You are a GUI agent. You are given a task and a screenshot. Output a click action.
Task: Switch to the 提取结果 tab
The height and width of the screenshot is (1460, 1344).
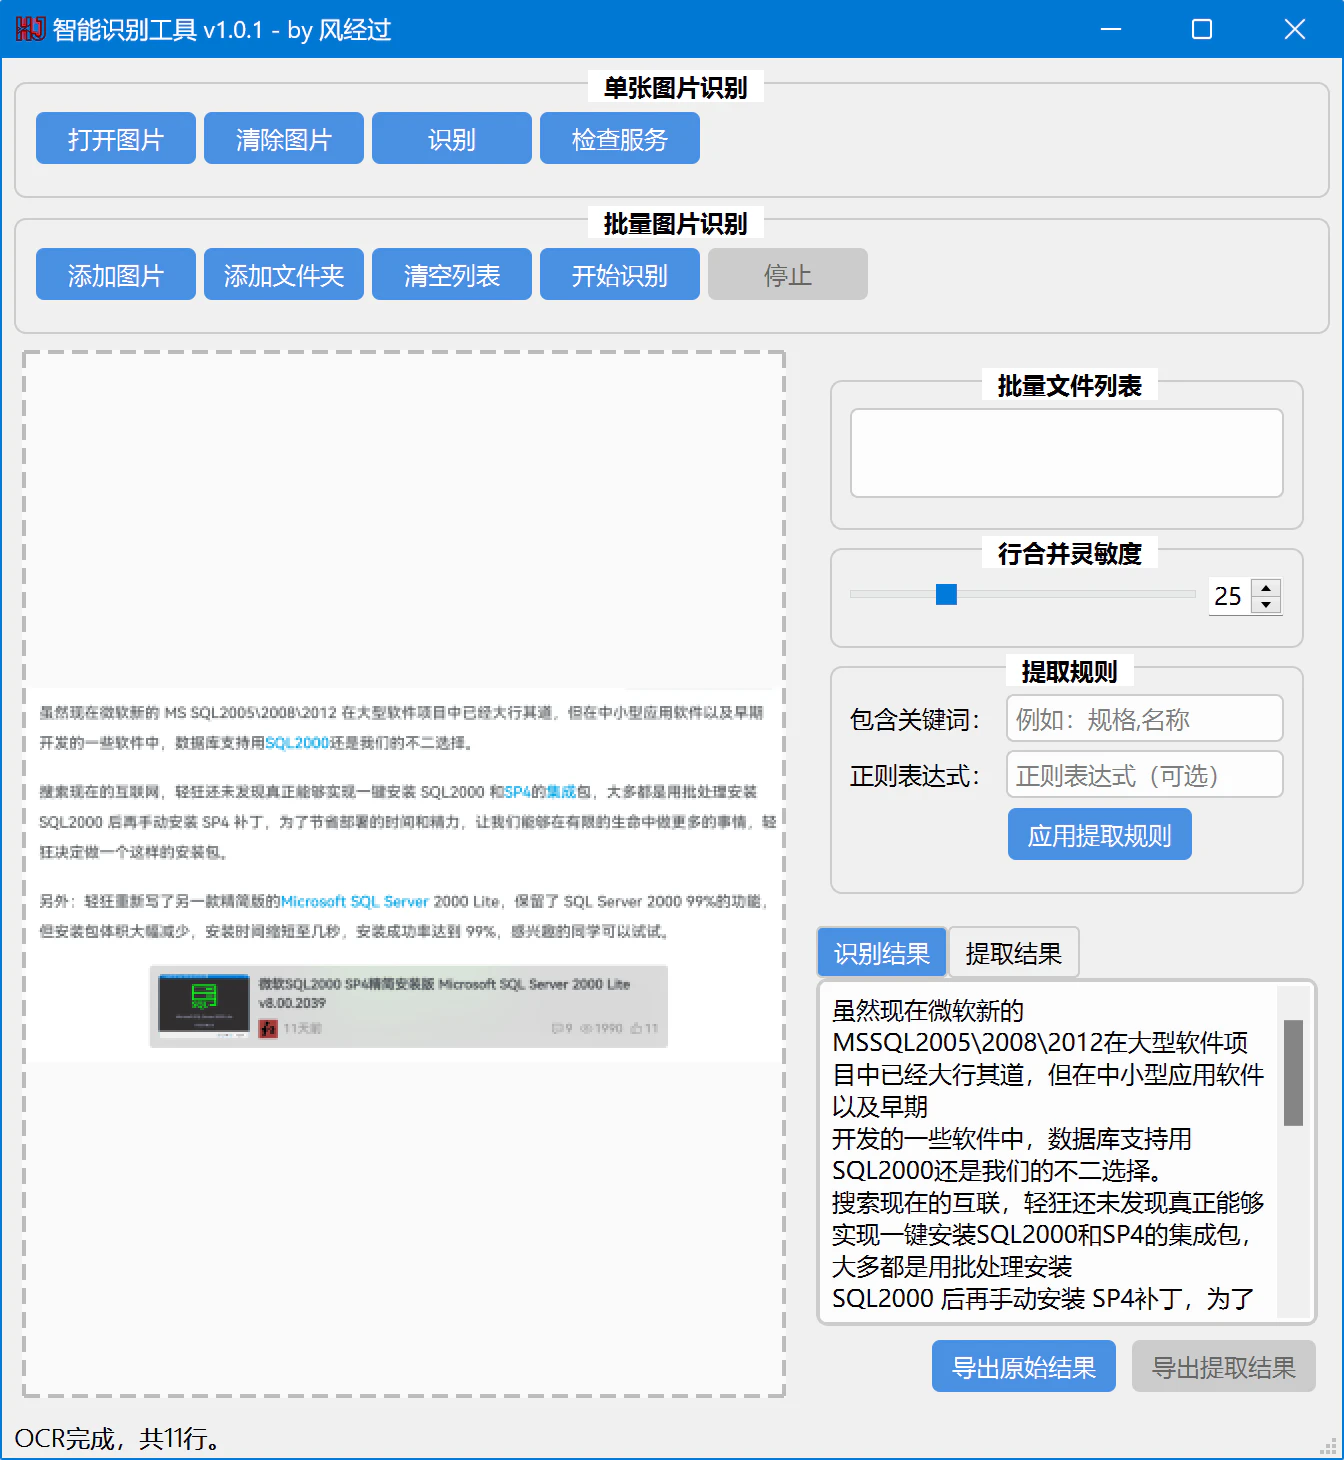coord(1013,953)
